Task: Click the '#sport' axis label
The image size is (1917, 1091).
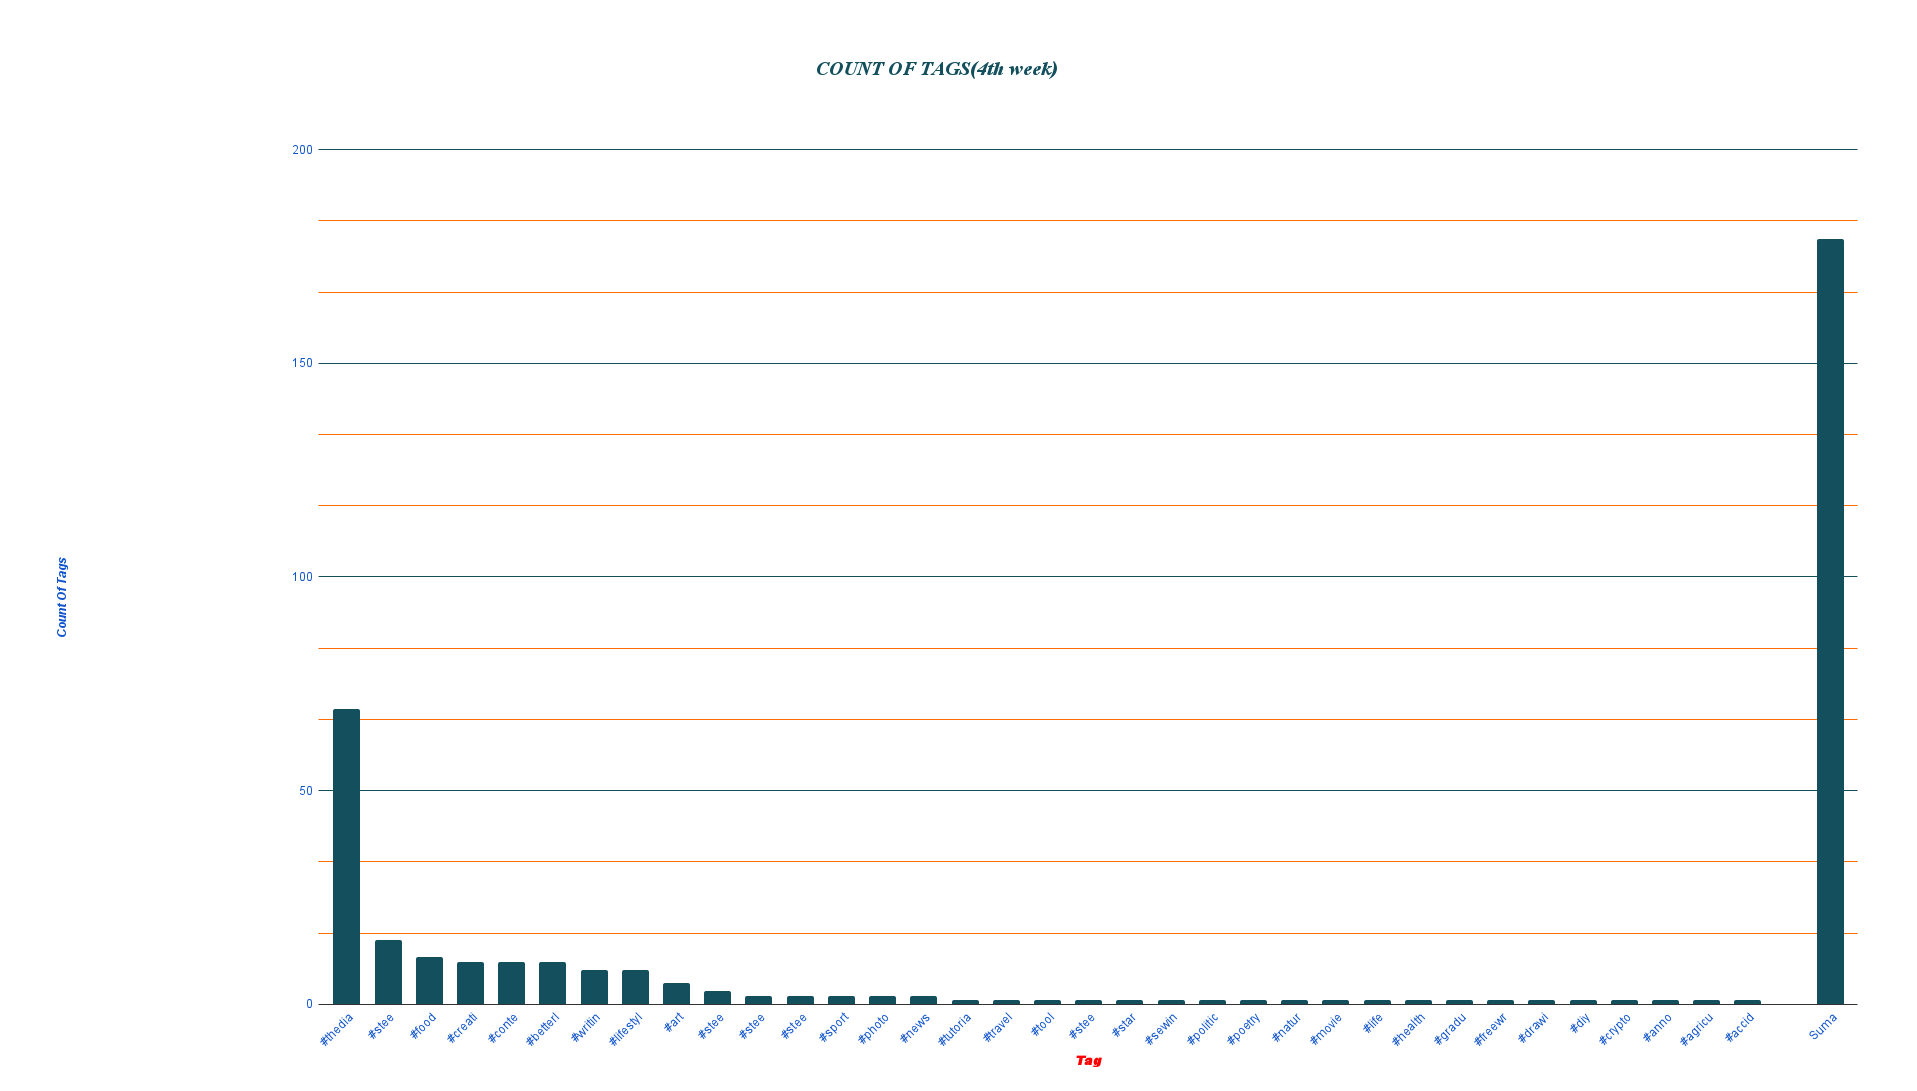Action: [x=834, y=1028]
